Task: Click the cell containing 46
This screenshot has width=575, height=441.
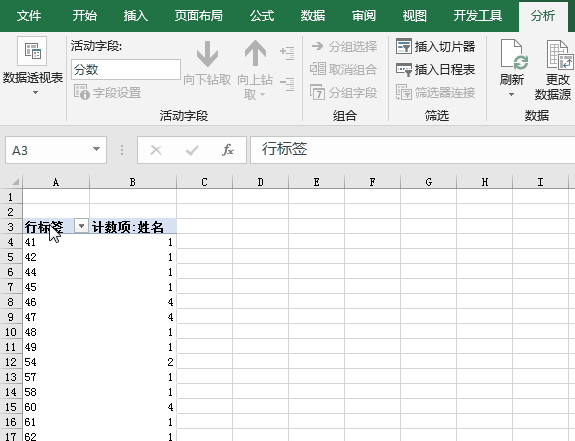Action: click(56, 302)
